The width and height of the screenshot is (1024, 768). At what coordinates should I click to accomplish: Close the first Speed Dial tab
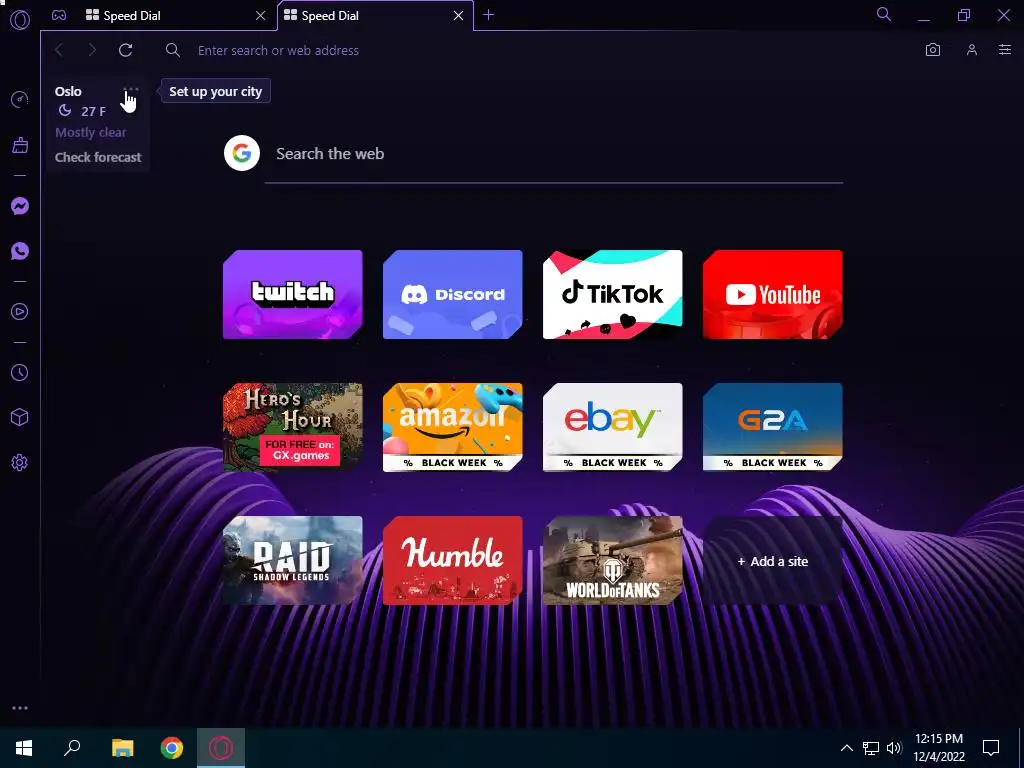point(261,16)
